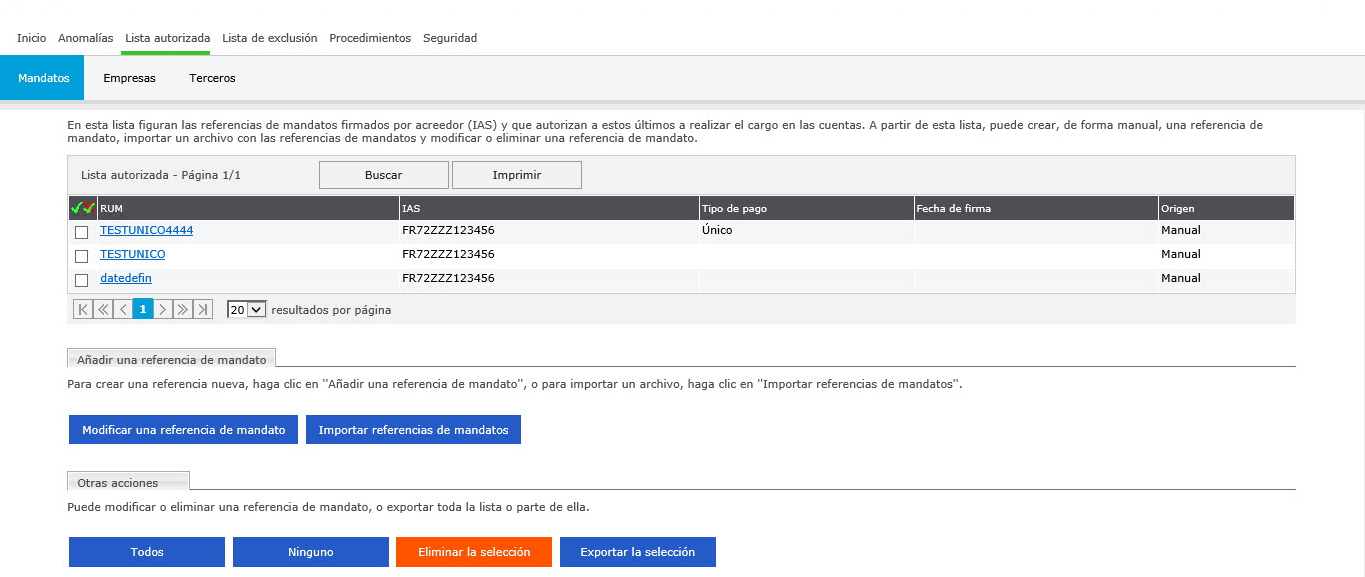Go to the previous page arrow

point(123,310)
